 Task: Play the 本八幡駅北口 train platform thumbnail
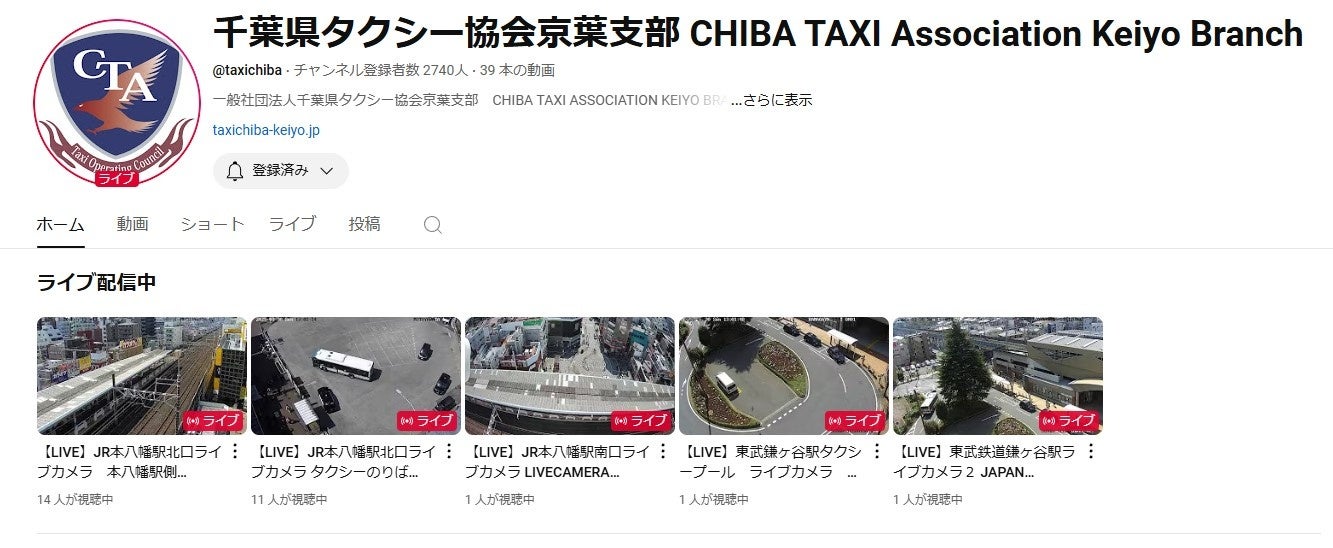(x=142, y=376)
